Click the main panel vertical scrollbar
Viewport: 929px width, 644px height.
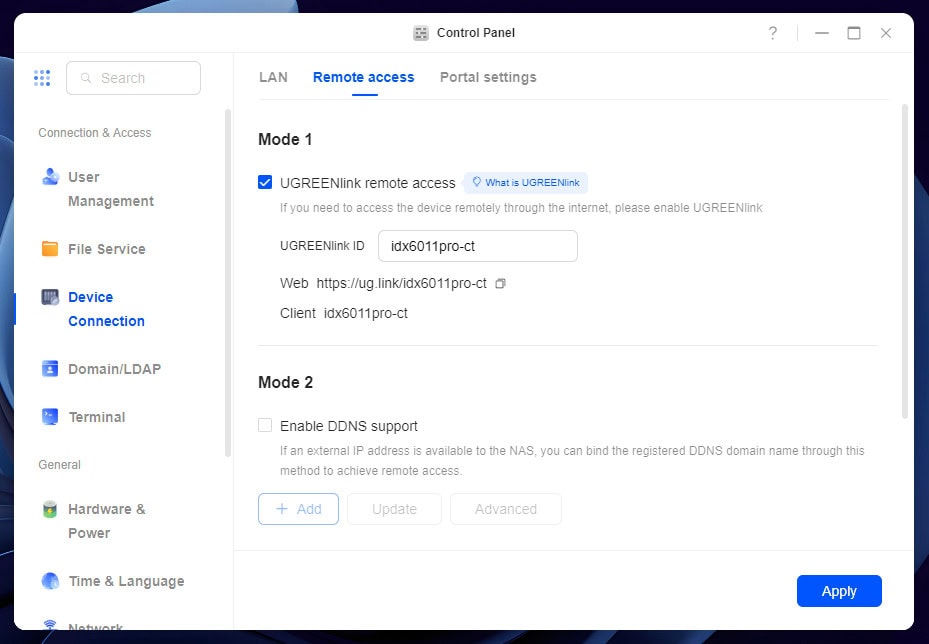pyautogui.click(x=906, y=260)
